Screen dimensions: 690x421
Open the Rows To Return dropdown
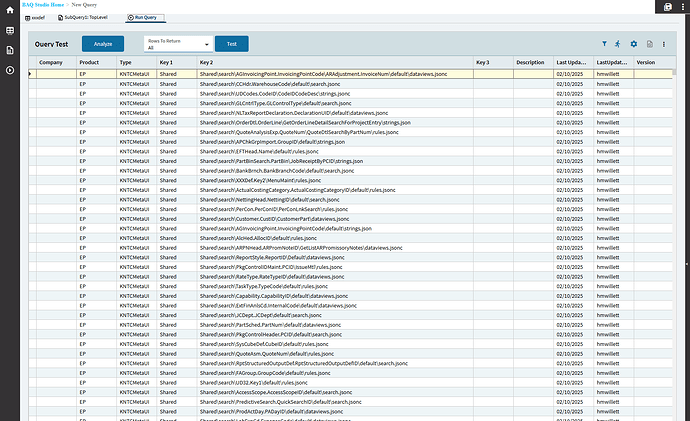click(x=178, y=44)
